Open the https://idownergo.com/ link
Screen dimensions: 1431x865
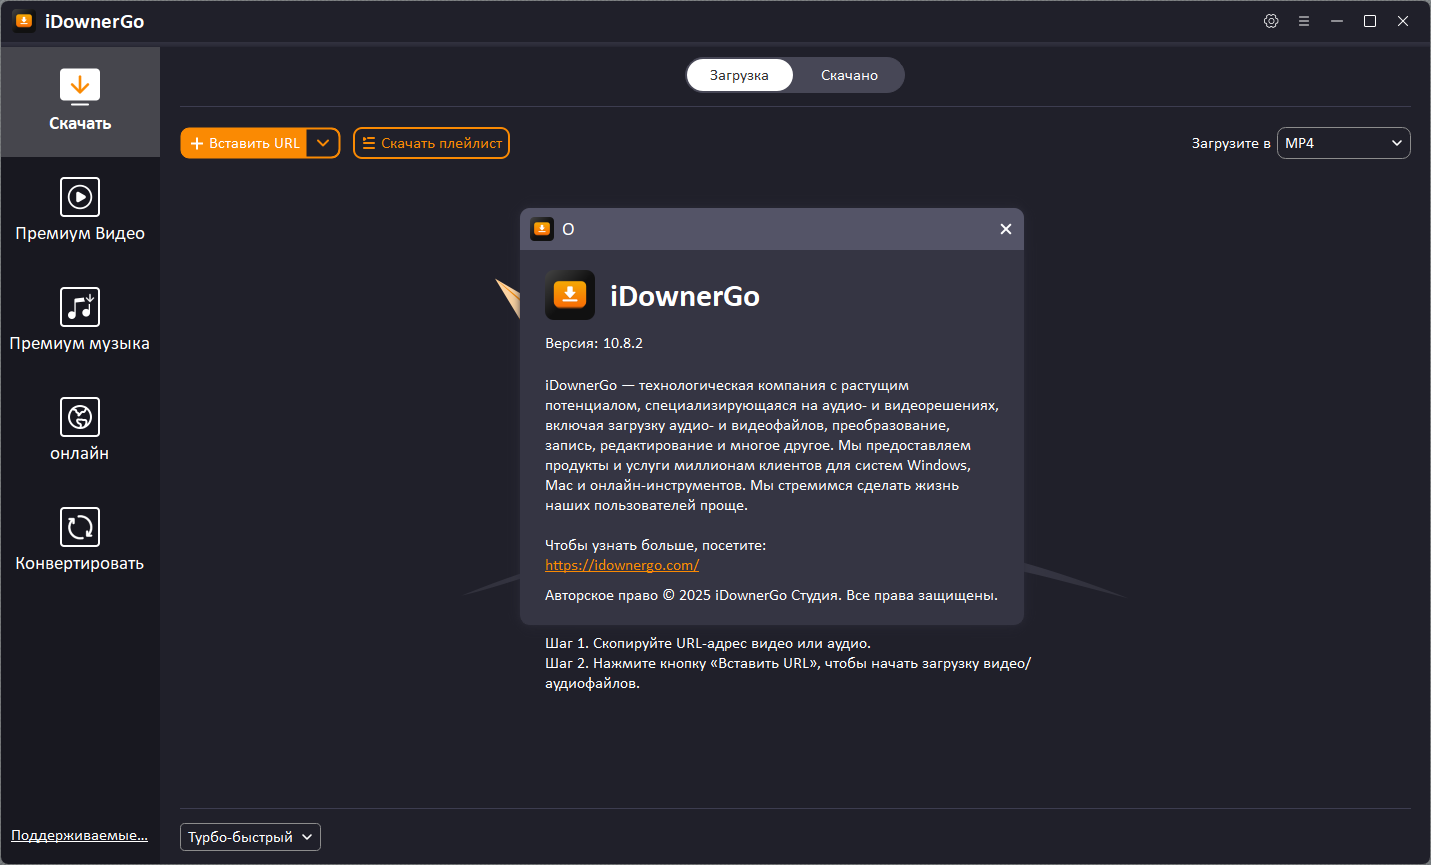click(x=622, y=565)
